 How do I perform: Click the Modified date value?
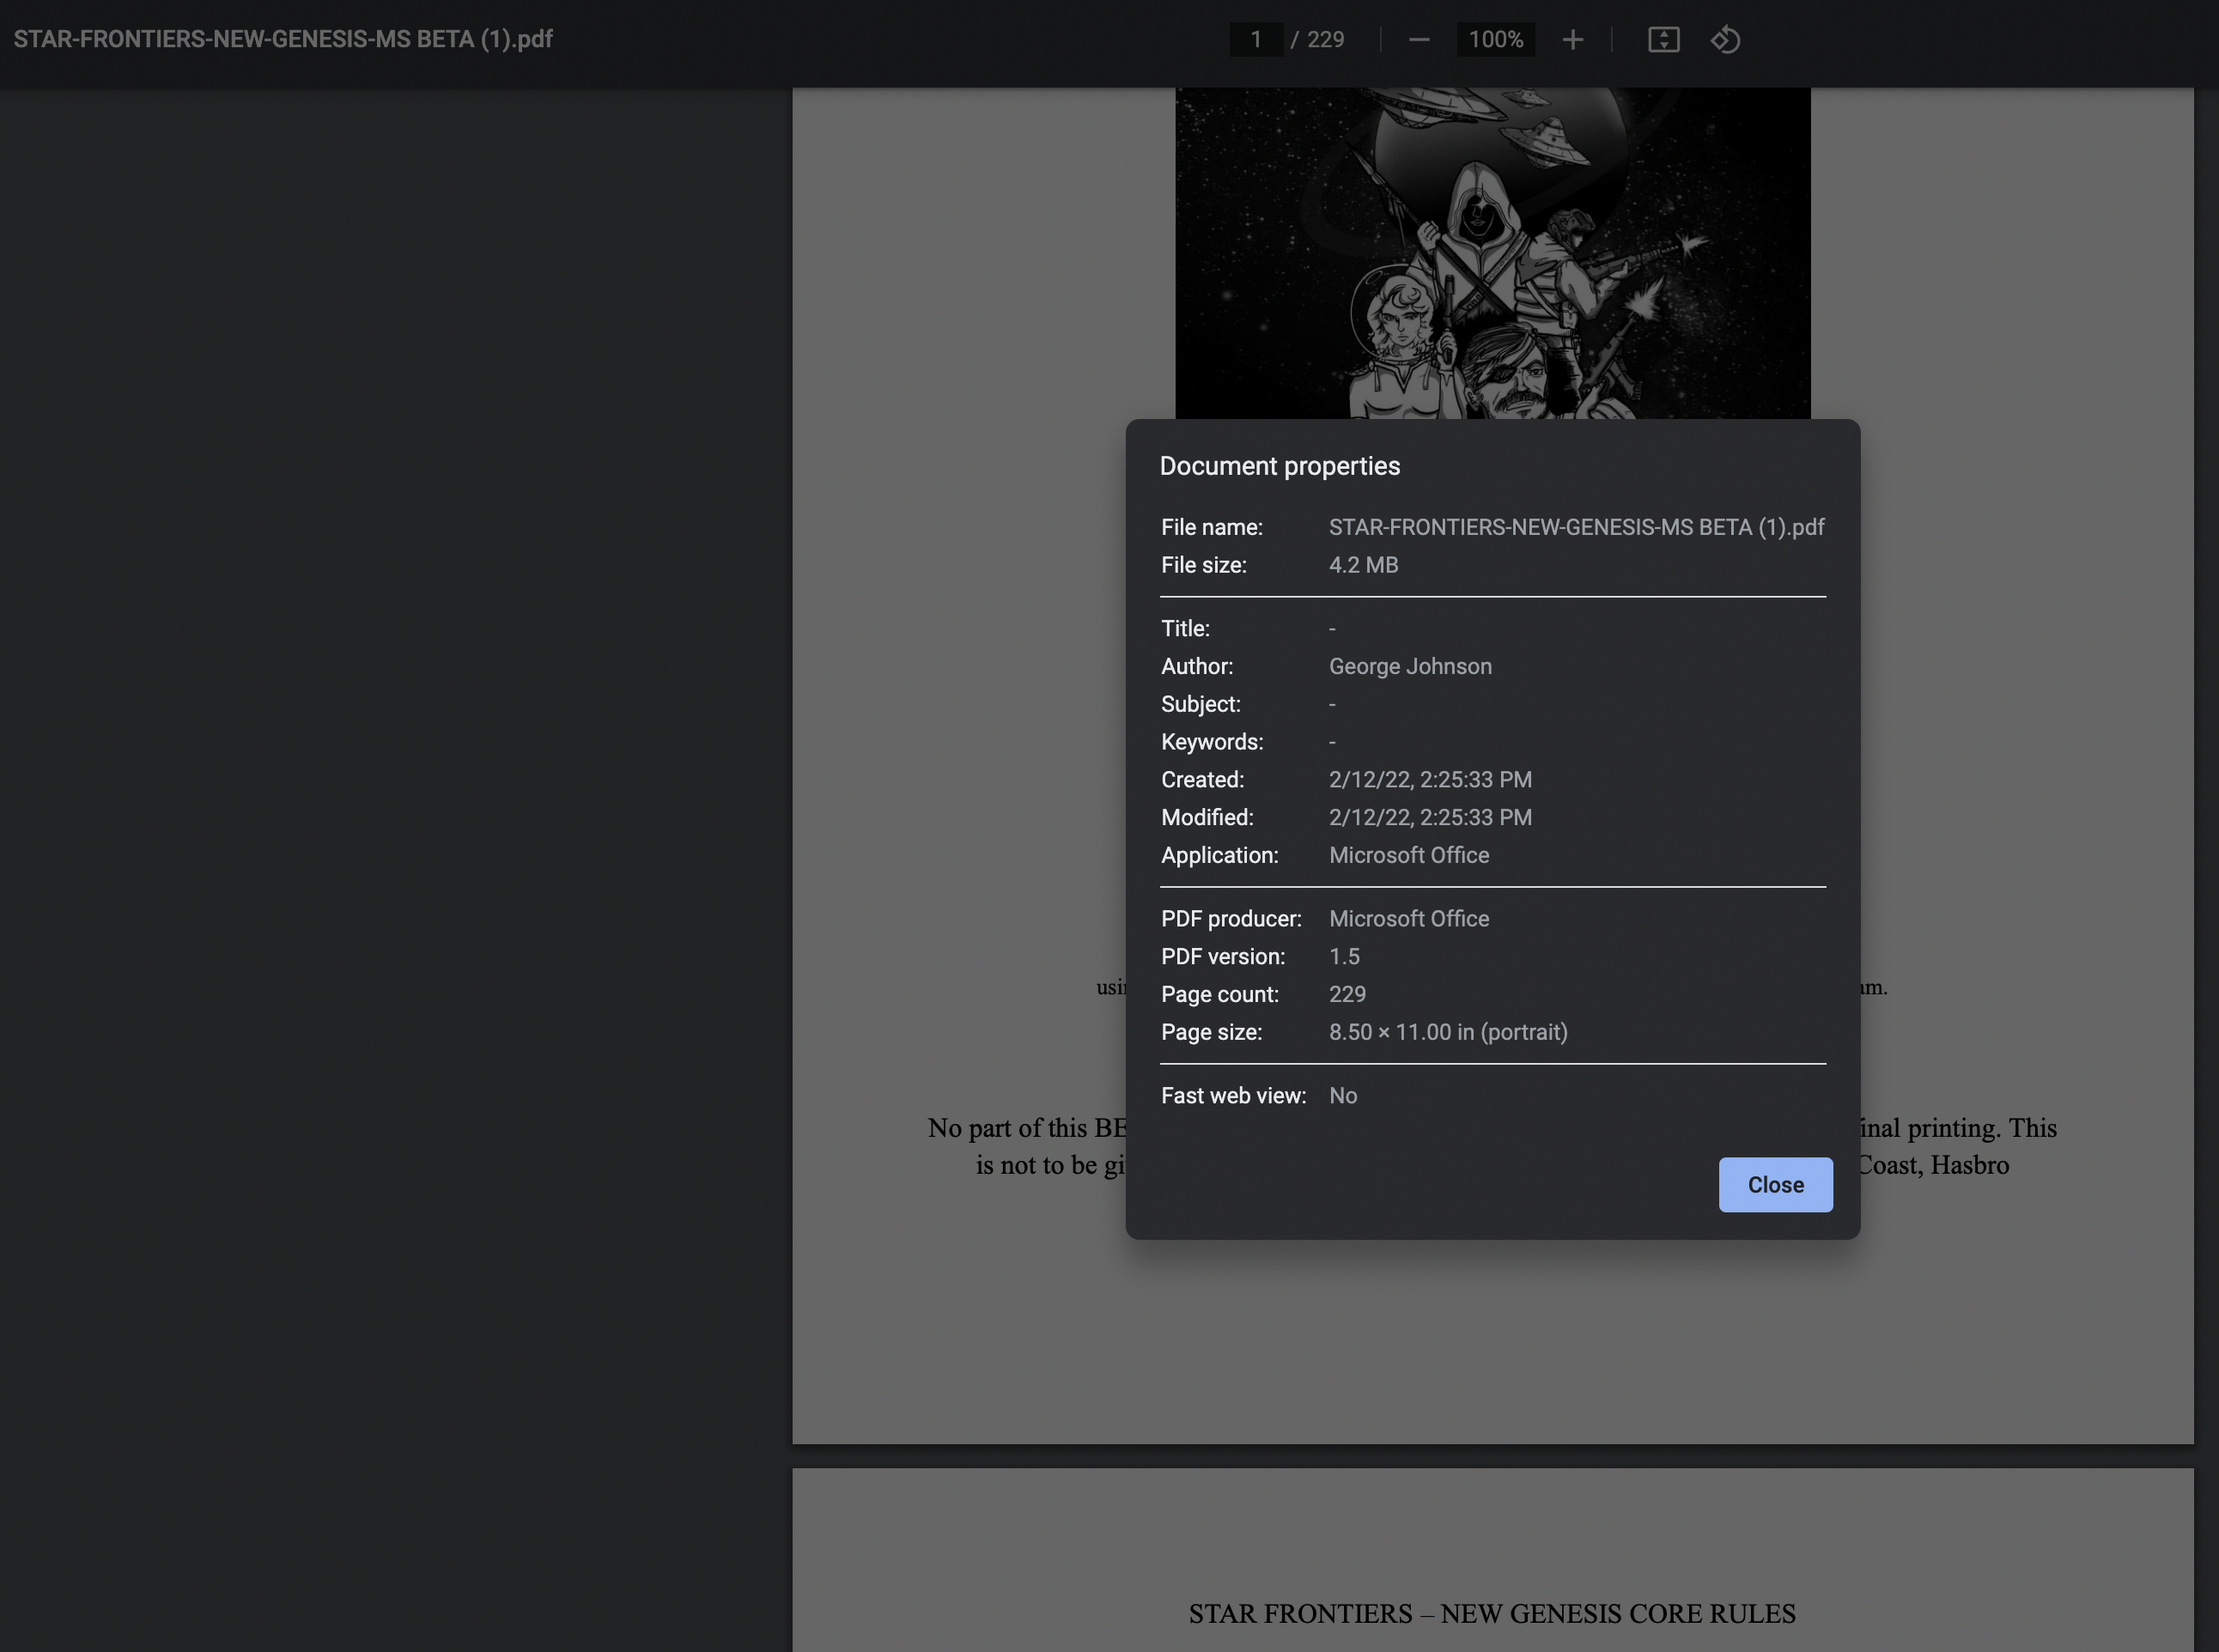pos(1430,817)
